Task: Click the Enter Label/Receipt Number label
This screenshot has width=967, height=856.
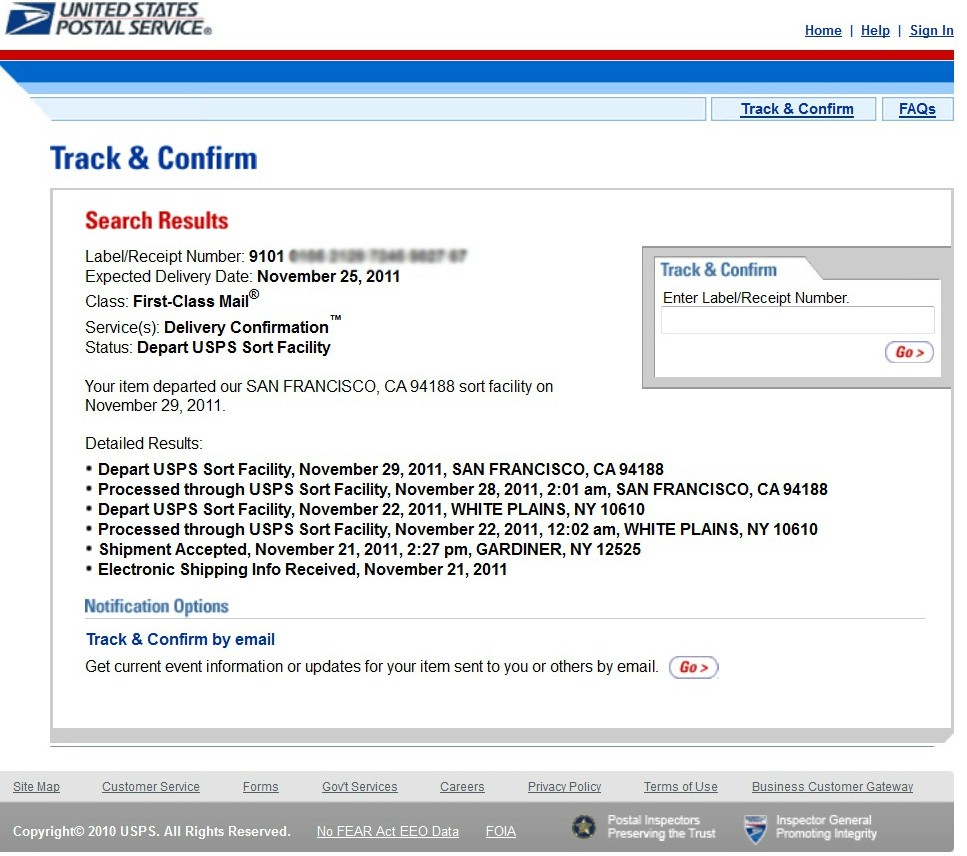Action: point(755,298)
